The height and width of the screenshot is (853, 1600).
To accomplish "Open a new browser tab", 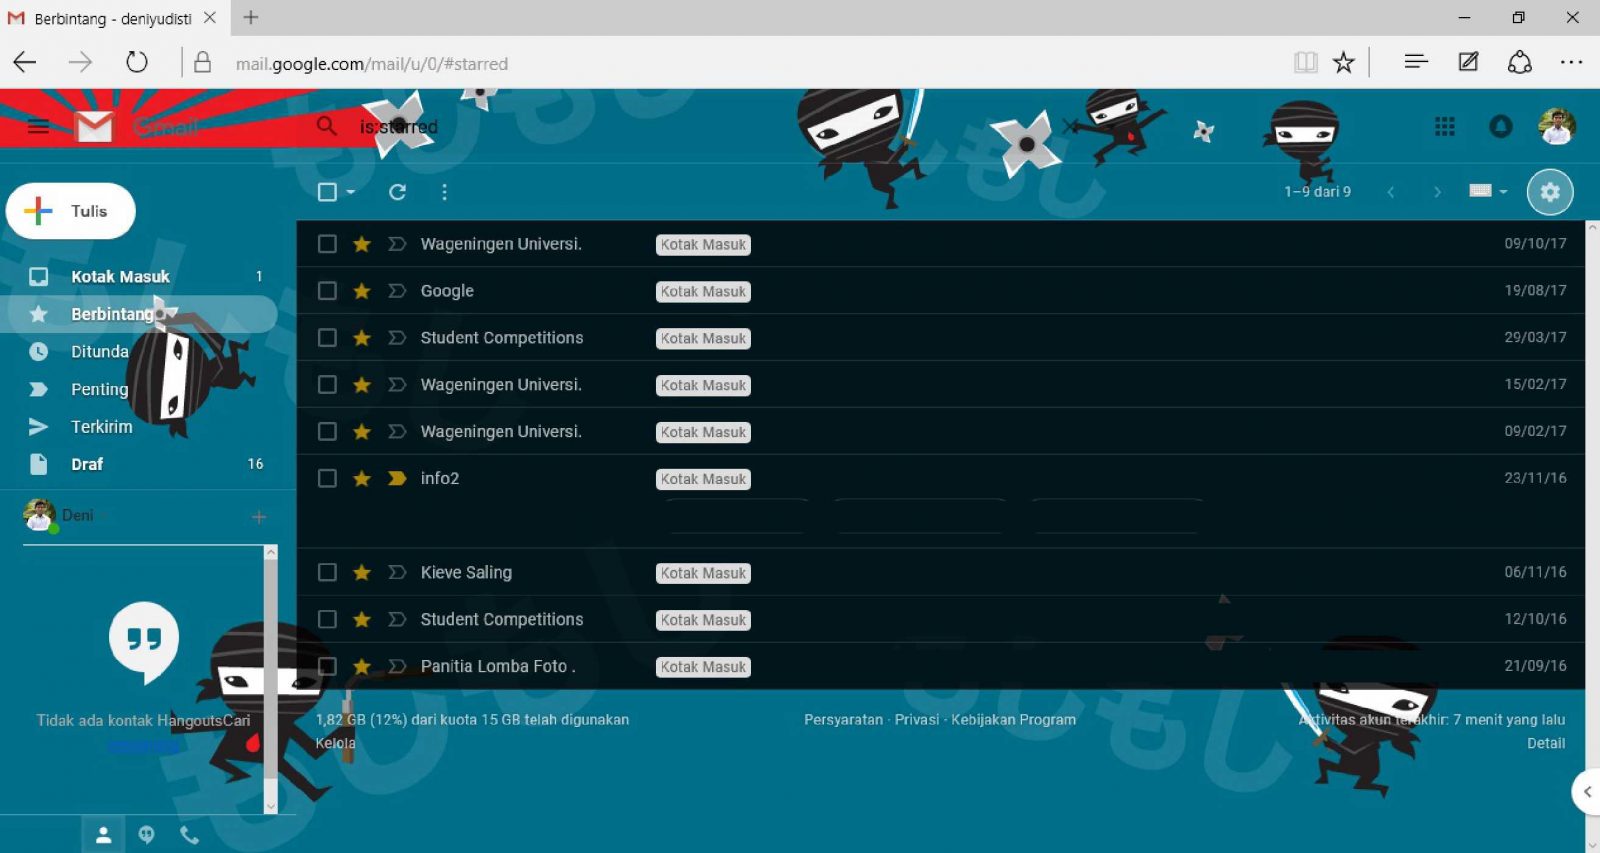I will (251, 17).
